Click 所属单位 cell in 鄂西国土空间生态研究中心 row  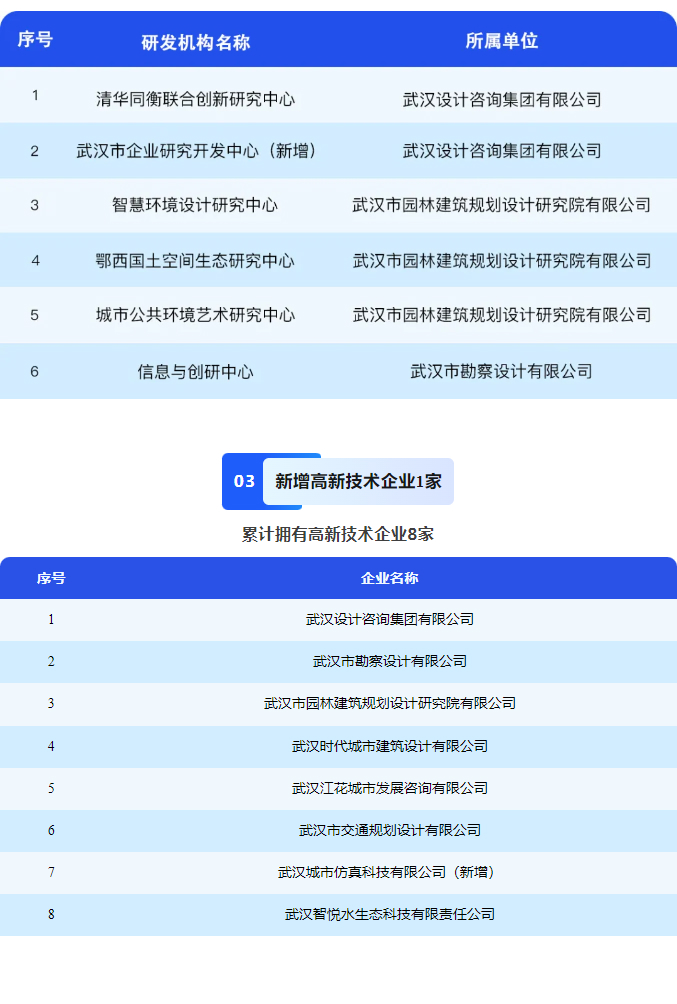click(x=502, y=261)
